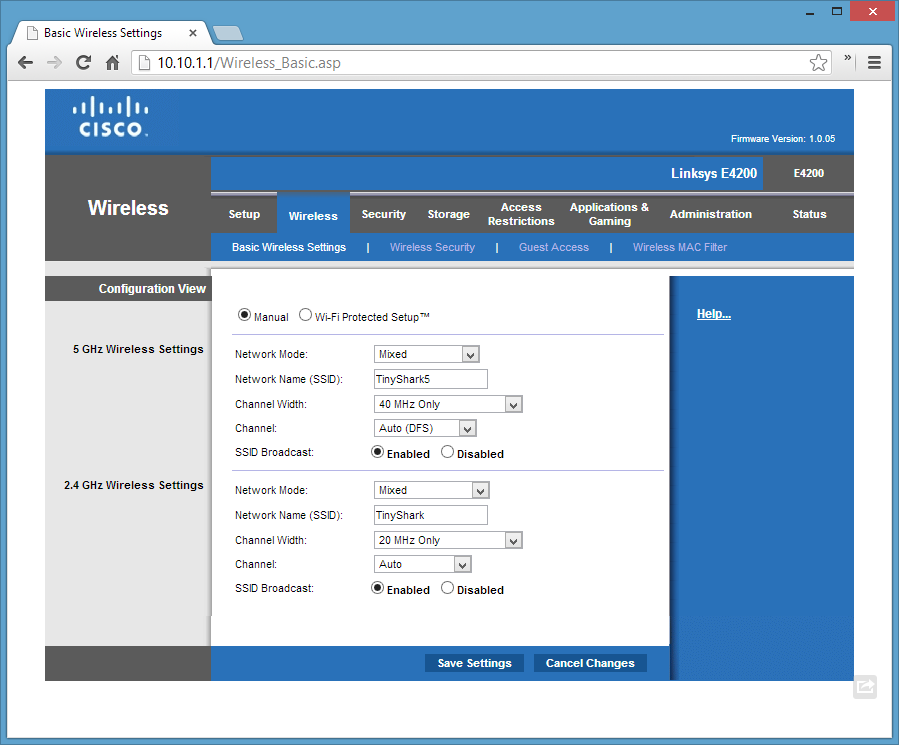Open the Wireless Security sub-tab
Screen dimensions: 899x745
[x=432, y=247]
